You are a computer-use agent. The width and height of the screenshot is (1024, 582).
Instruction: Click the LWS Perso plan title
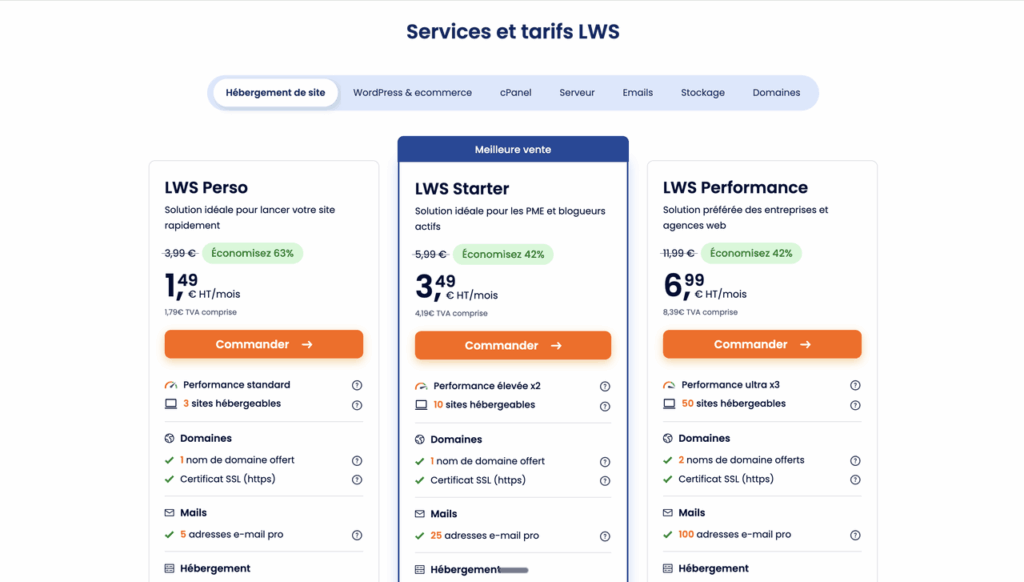(x=206, y=187)
